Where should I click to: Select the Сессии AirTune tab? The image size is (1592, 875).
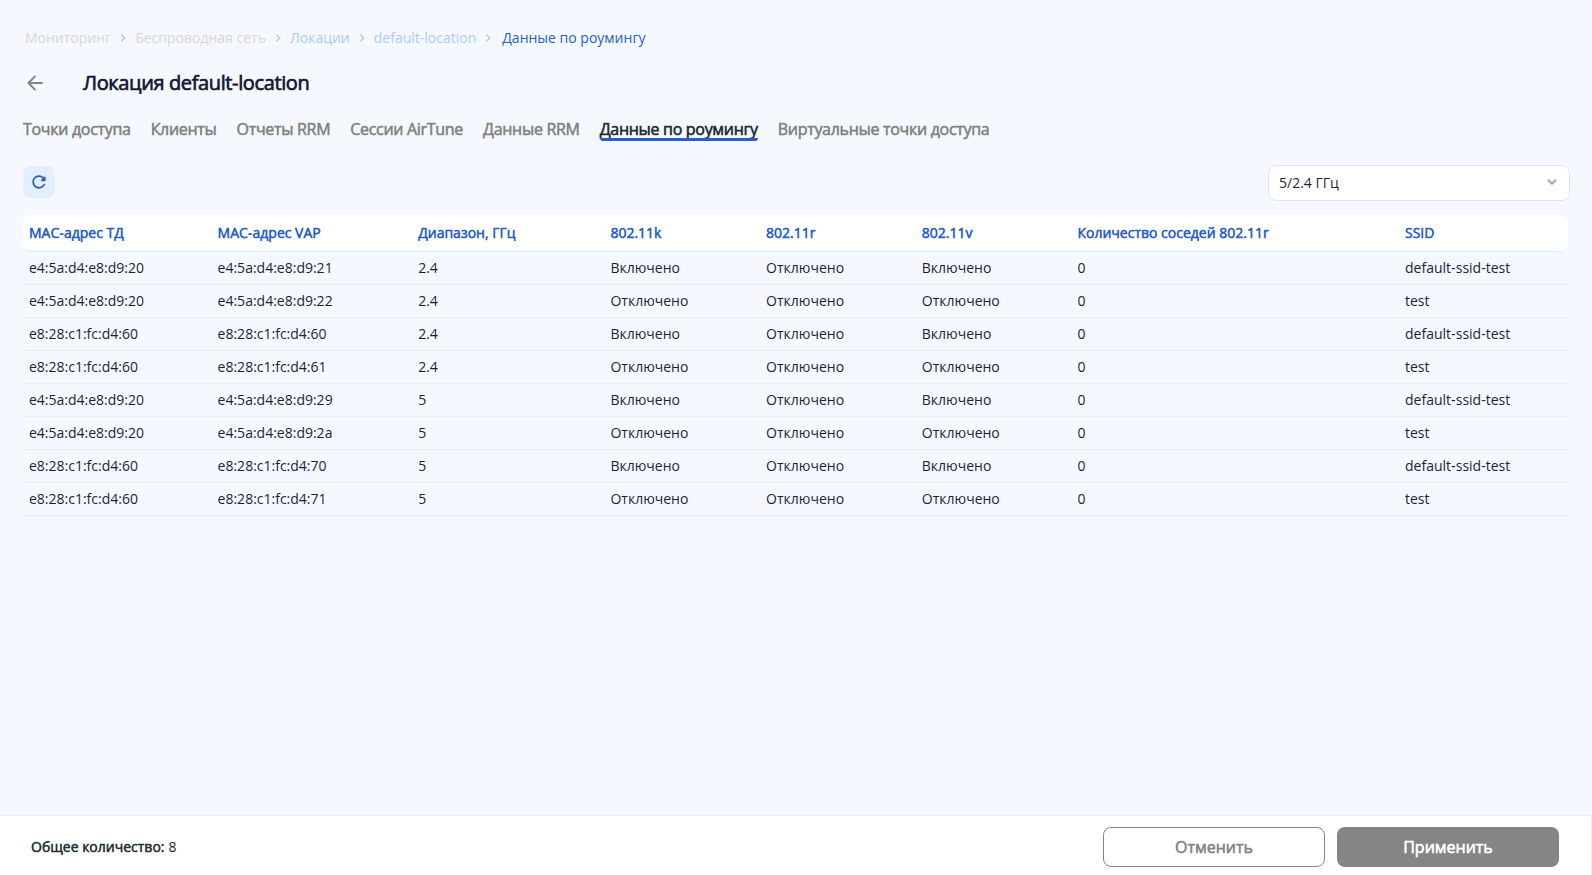click(x=406, y=130)
